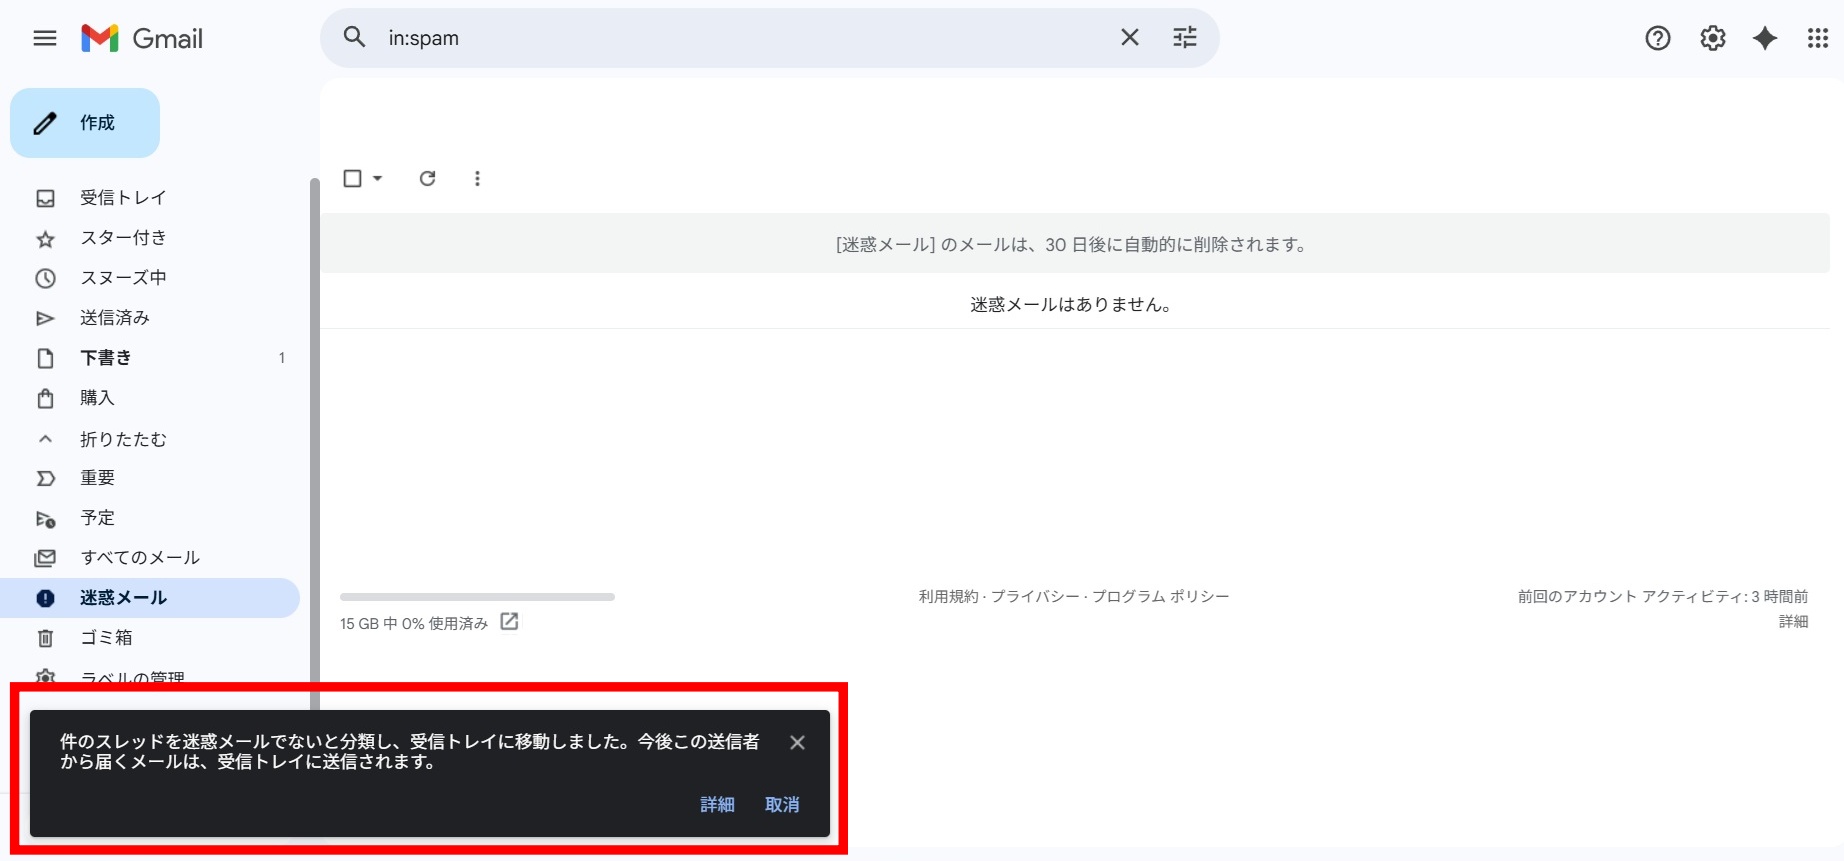
Task: Collapse the labels with 折りたたむ
Action: tap(123, 439)
